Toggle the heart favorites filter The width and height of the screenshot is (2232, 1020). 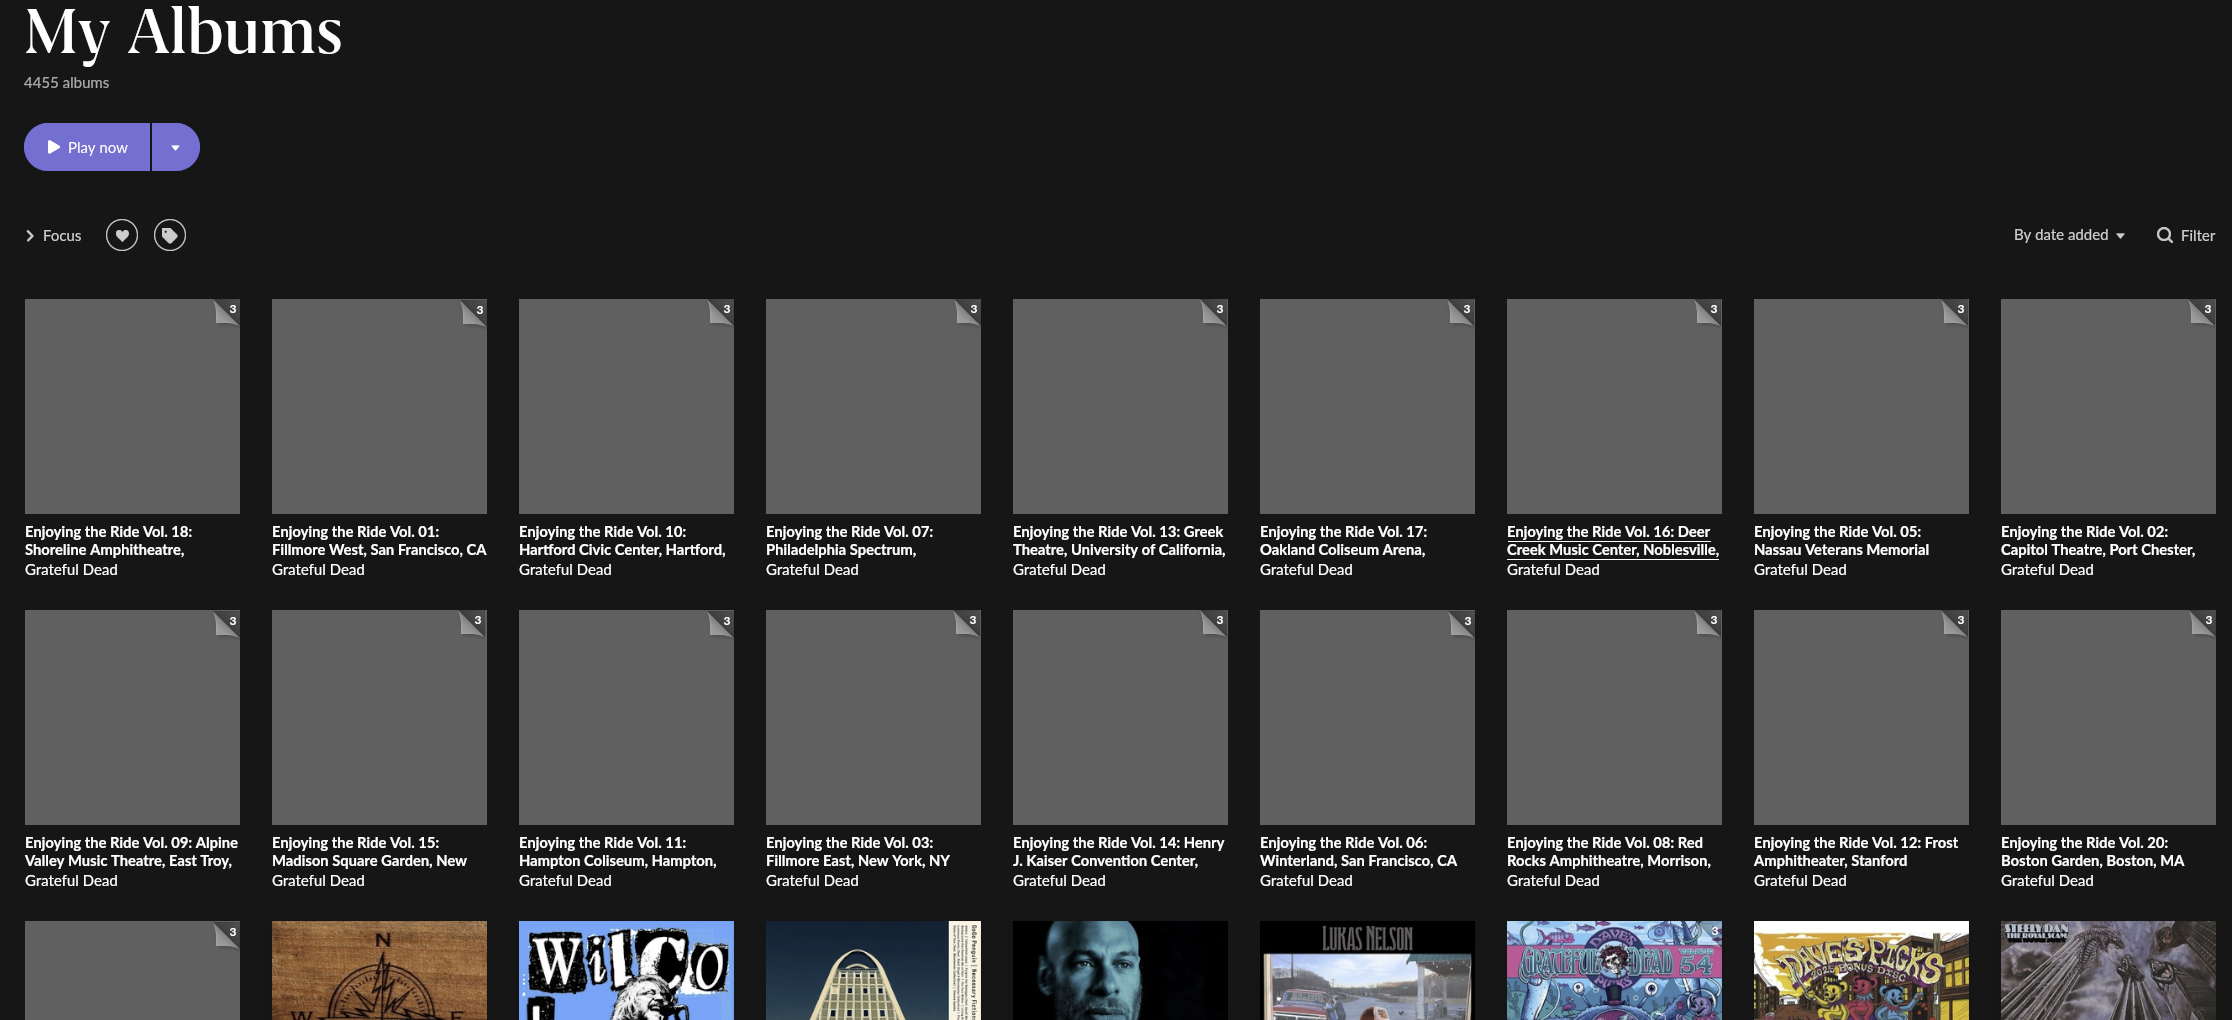coord(122,235)
